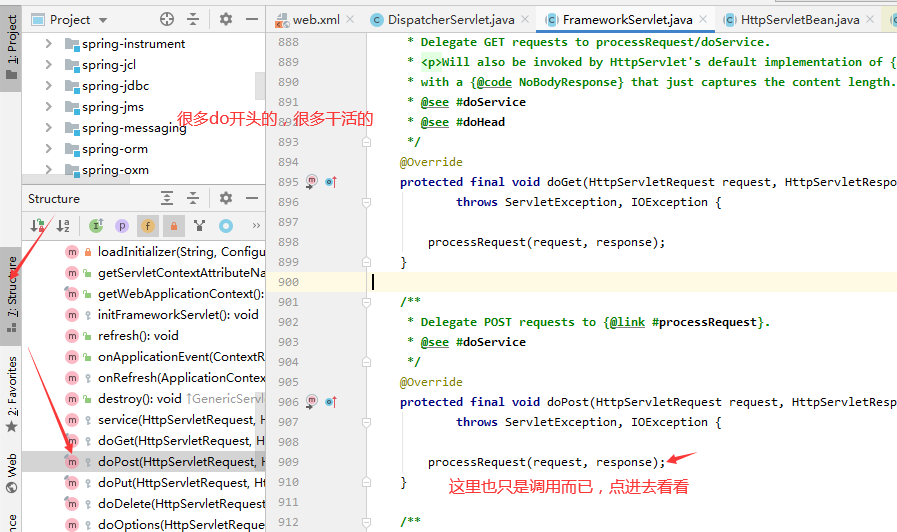This screenshot has height=532, width=897.
Task: Expand the spring-oxm module
Action: click(49, 169)
